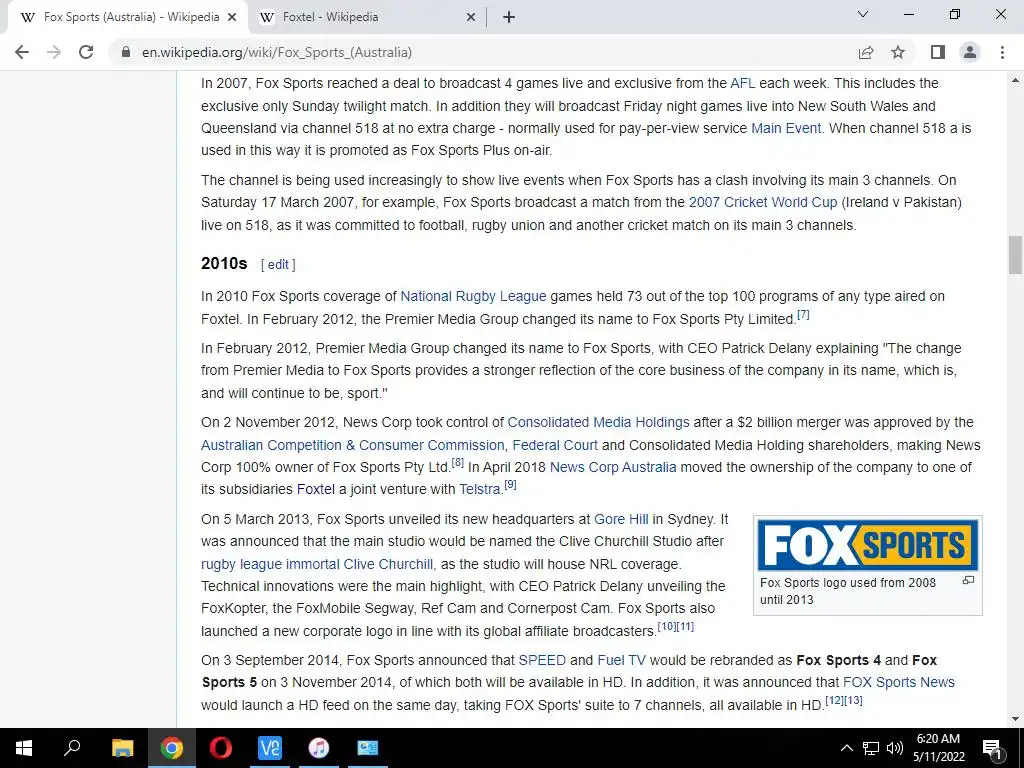Click Chrome icon in taskbar
Screen dimensions: 1024x768
(x=171, y=748)
